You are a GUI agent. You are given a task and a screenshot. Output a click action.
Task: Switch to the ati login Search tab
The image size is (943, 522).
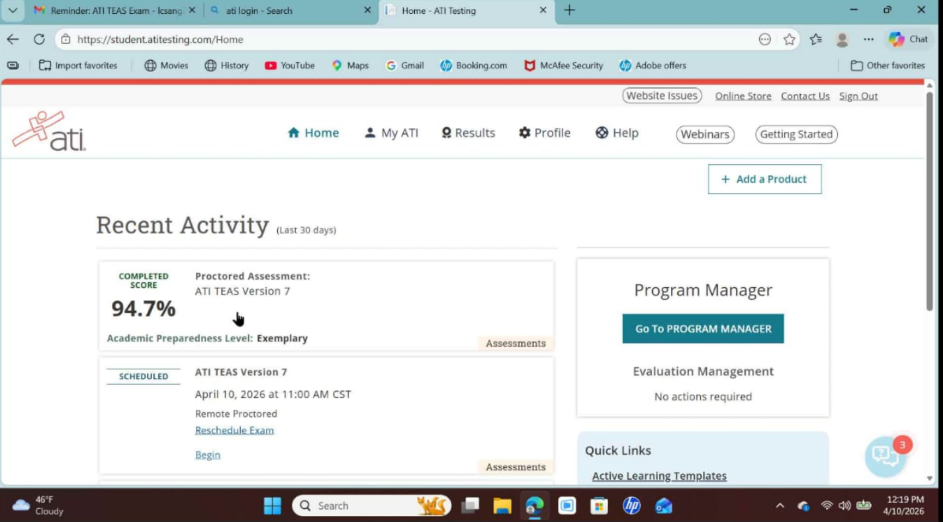(290, 10)
